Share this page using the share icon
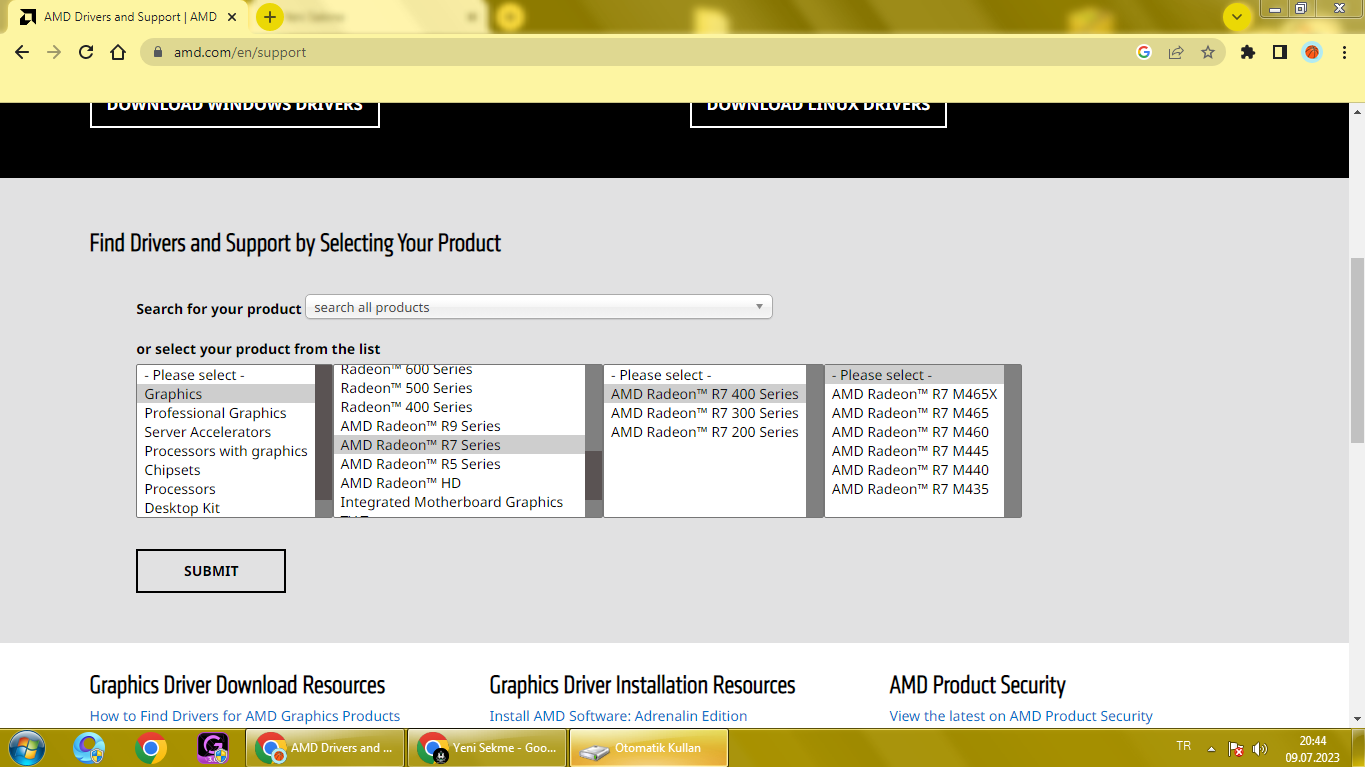Viewport: 1365px width, 767px height. pos(1176,52)
